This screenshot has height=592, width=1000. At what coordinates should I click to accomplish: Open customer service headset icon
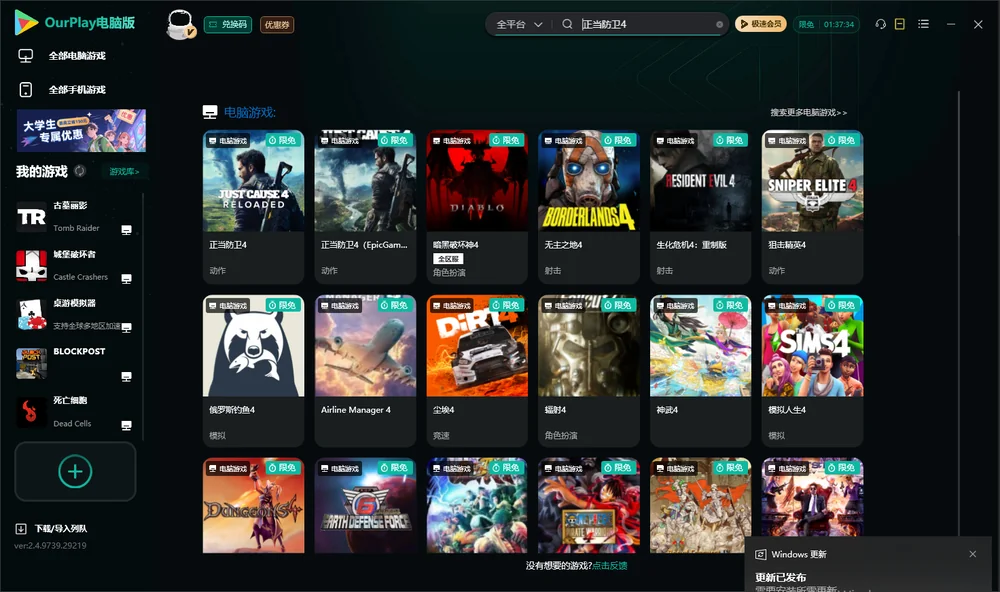[881, 24]
